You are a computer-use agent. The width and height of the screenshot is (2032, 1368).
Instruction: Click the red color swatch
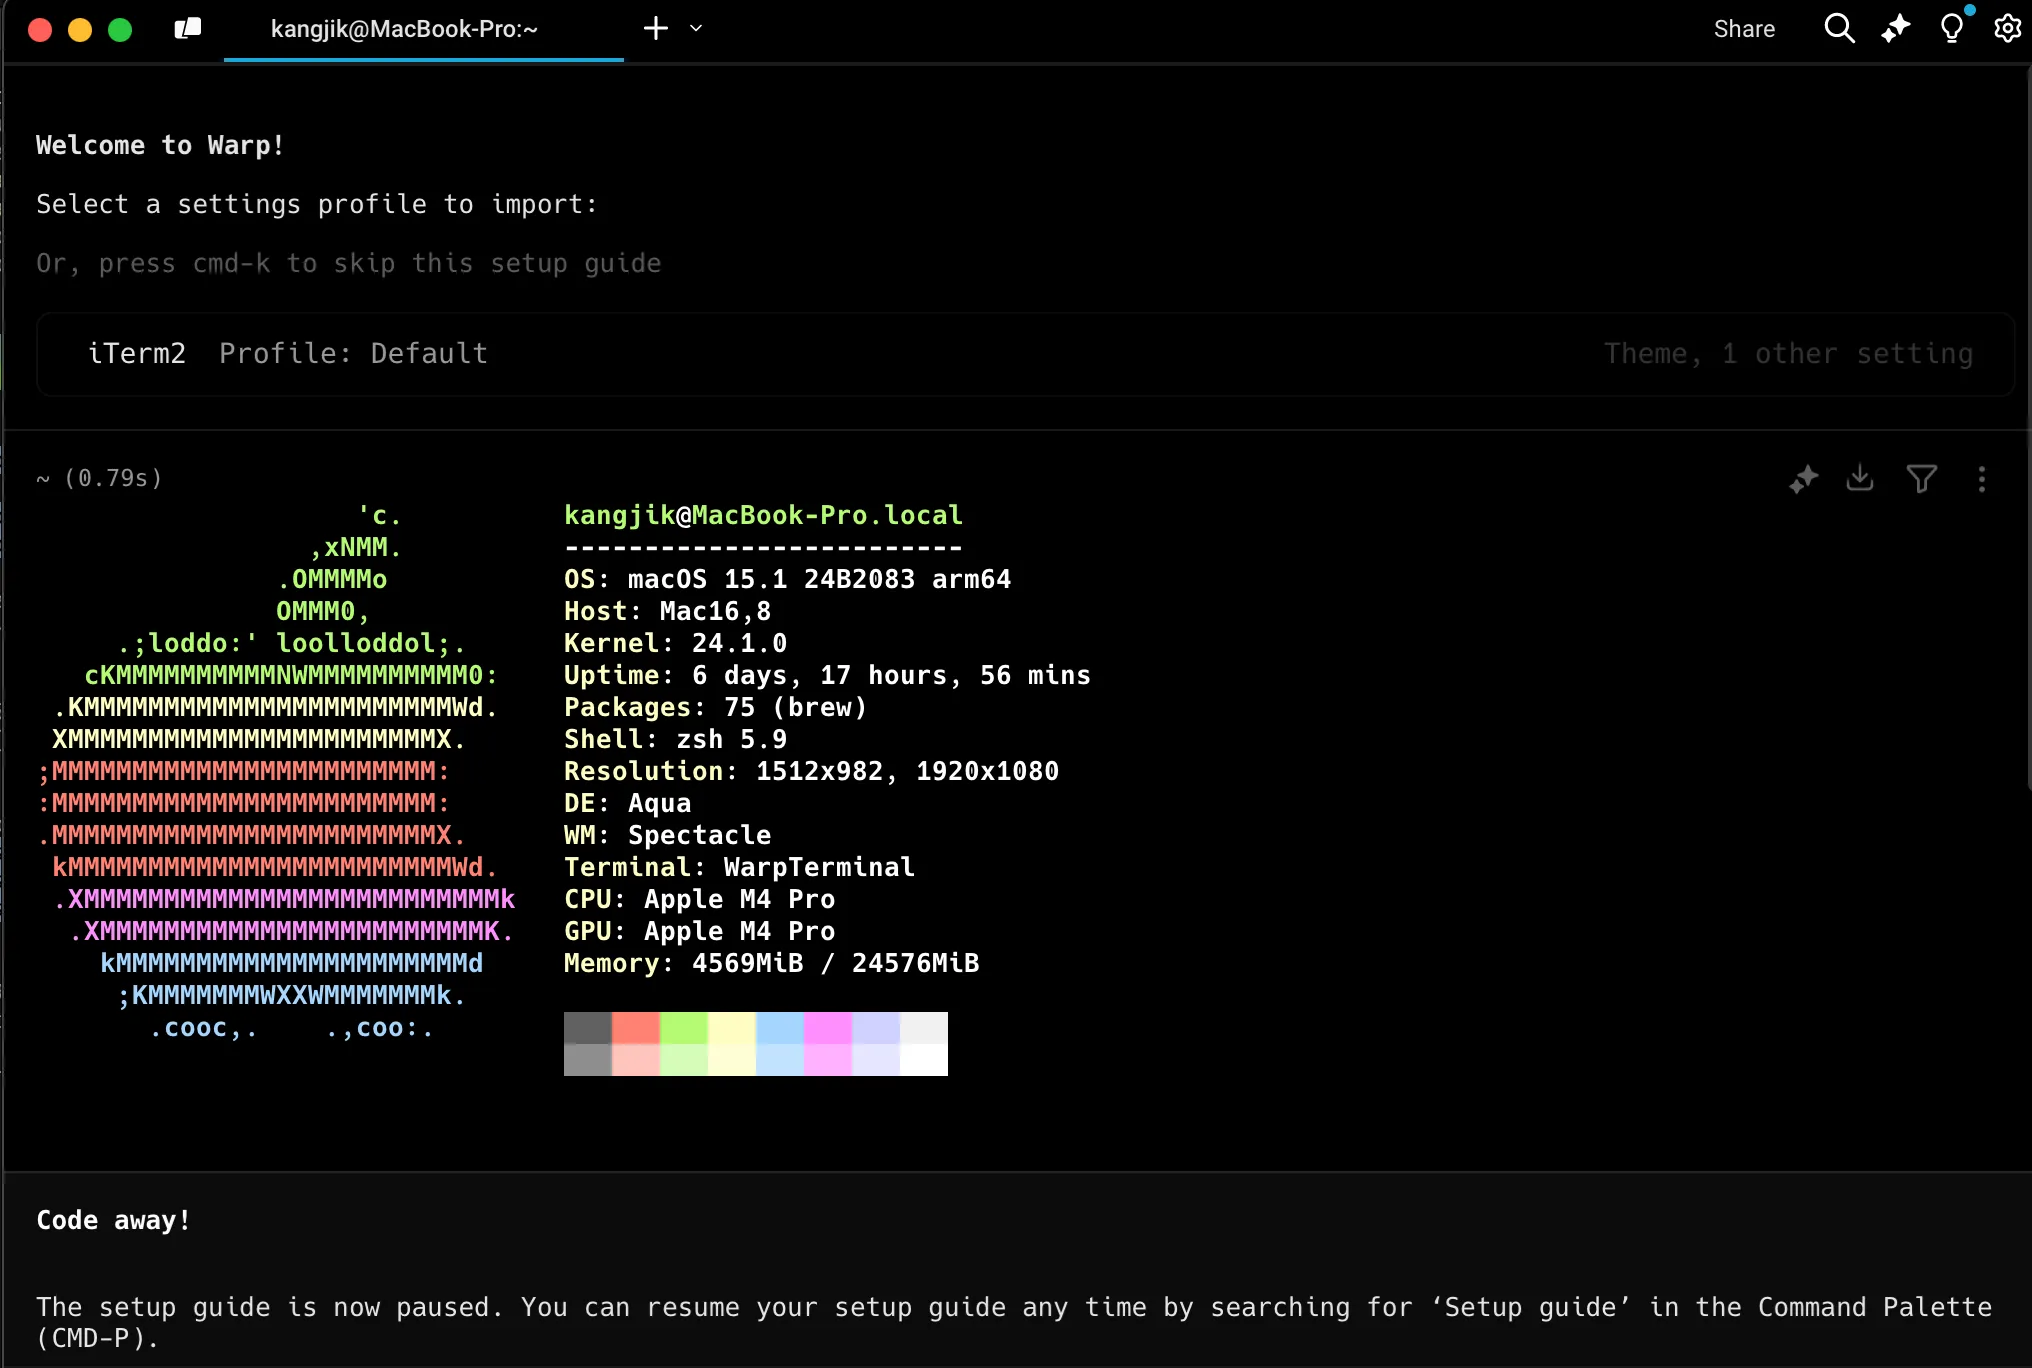tap(636, 1028)
